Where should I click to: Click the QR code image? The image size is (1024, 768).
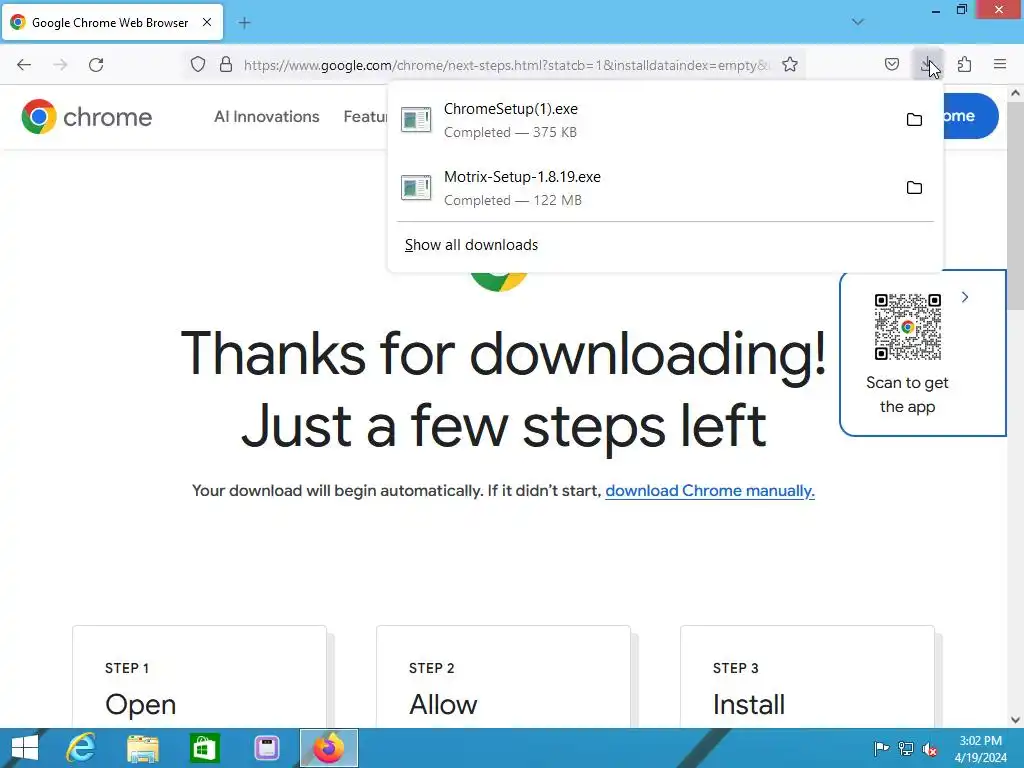click(908, 327)
